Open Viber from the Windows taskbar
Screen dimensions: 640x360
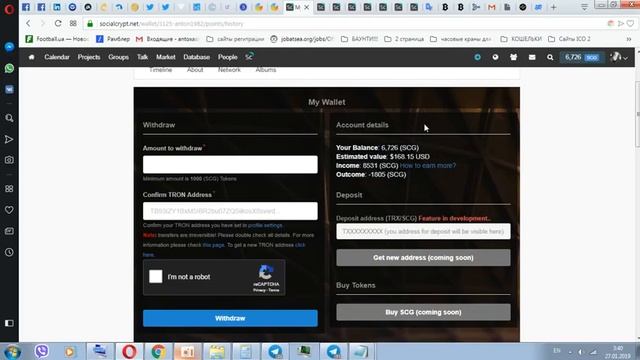(41, 351)
